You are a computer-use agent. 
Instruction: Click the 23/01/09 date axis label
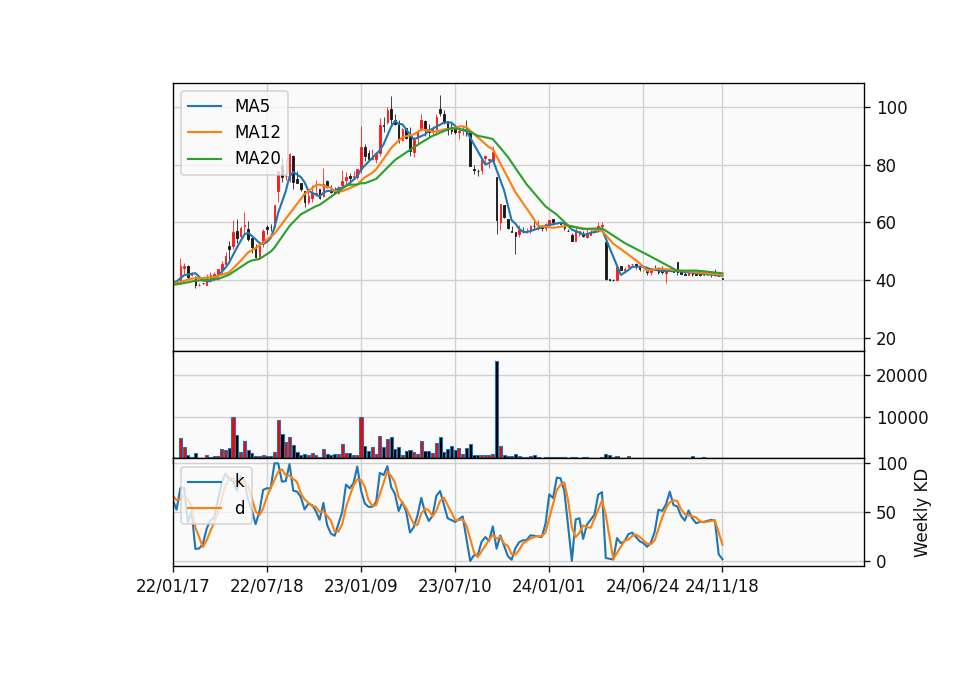coord(361,586)
